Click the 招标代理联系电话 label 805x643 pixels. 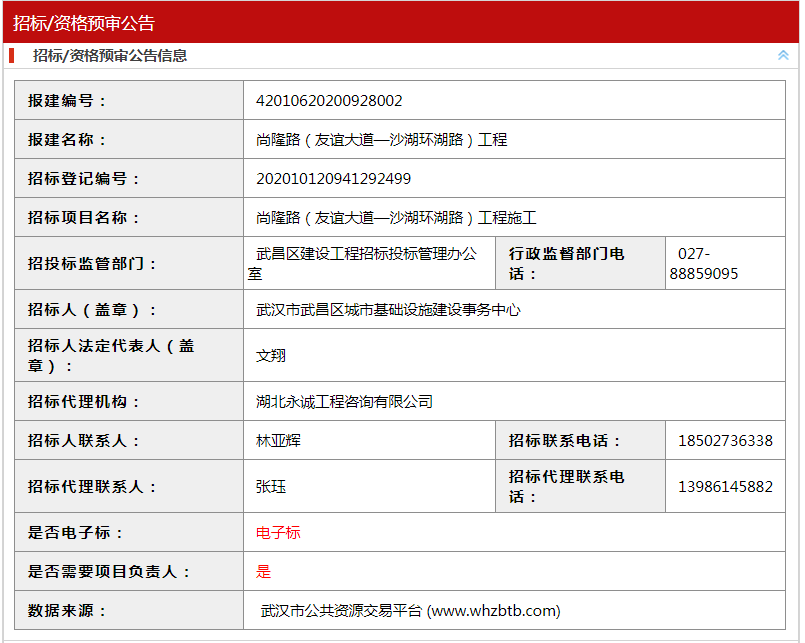566,486
